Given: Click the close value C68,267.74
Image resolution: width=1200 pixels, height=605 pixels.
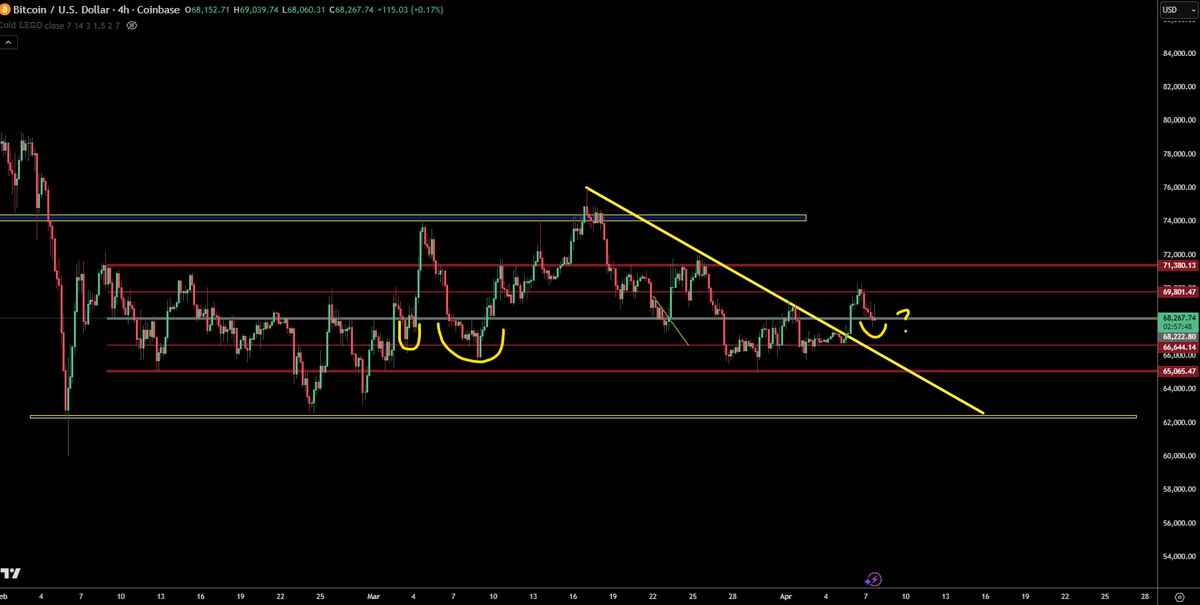Looking at the screenshot, I should pyautogui.click(x=350, y=10).
